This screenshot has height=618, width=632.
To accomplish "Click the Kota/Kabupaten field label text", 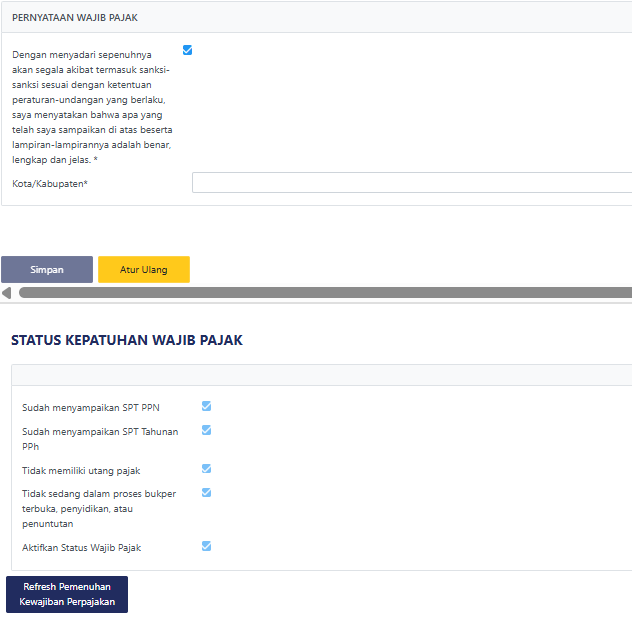I will coord(50,184).
